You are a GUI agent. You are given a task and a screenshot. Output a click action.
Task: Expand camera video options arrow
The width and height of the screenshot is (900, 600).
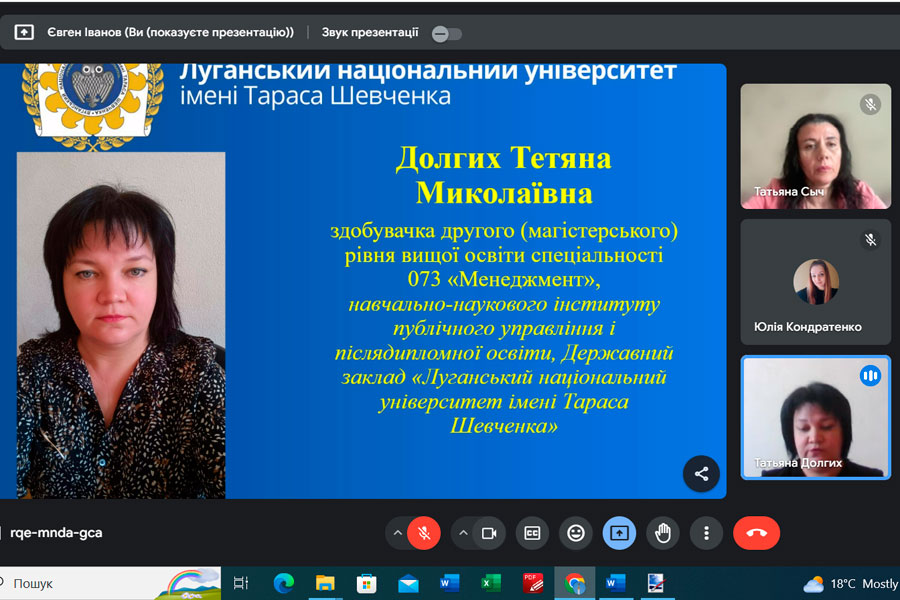[x=463, y=533]
